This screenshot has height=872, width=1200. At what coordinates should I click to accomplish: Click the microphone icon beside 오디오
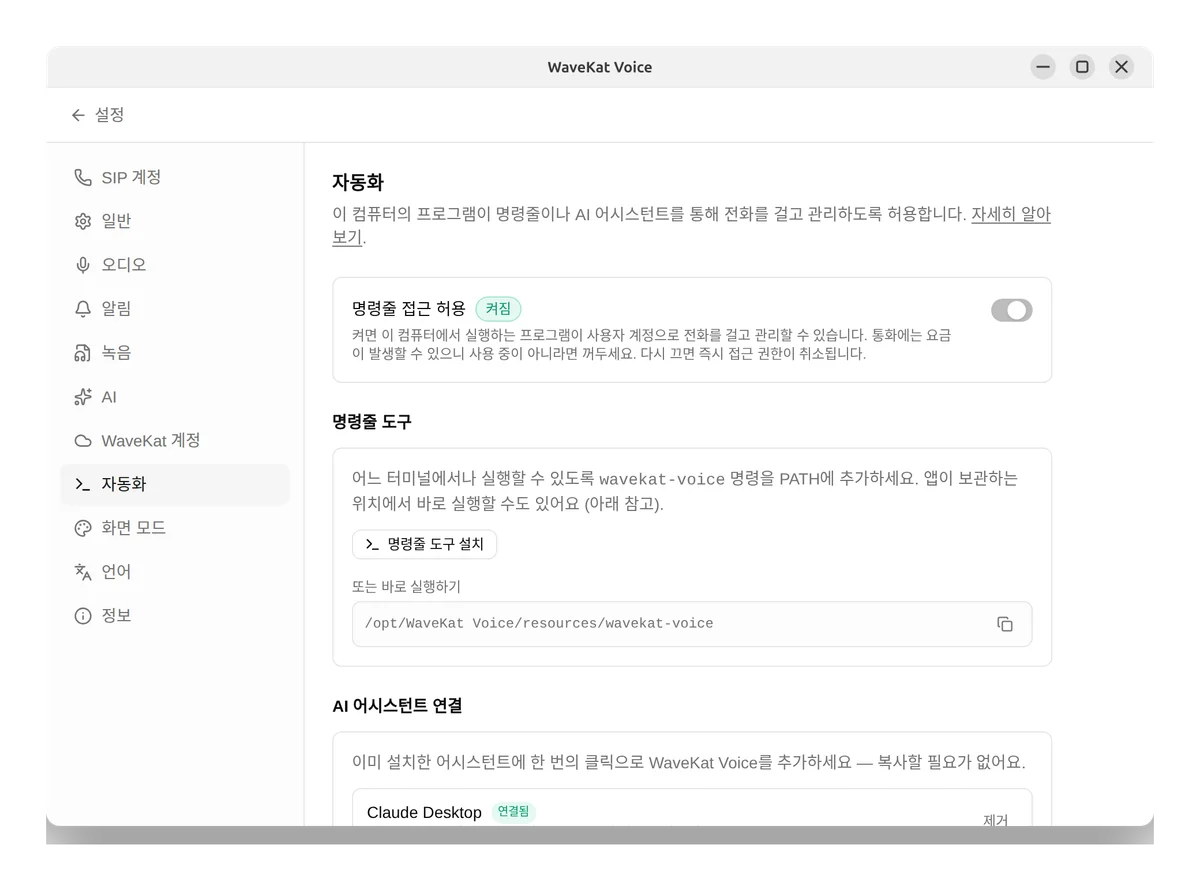[83, 265]
